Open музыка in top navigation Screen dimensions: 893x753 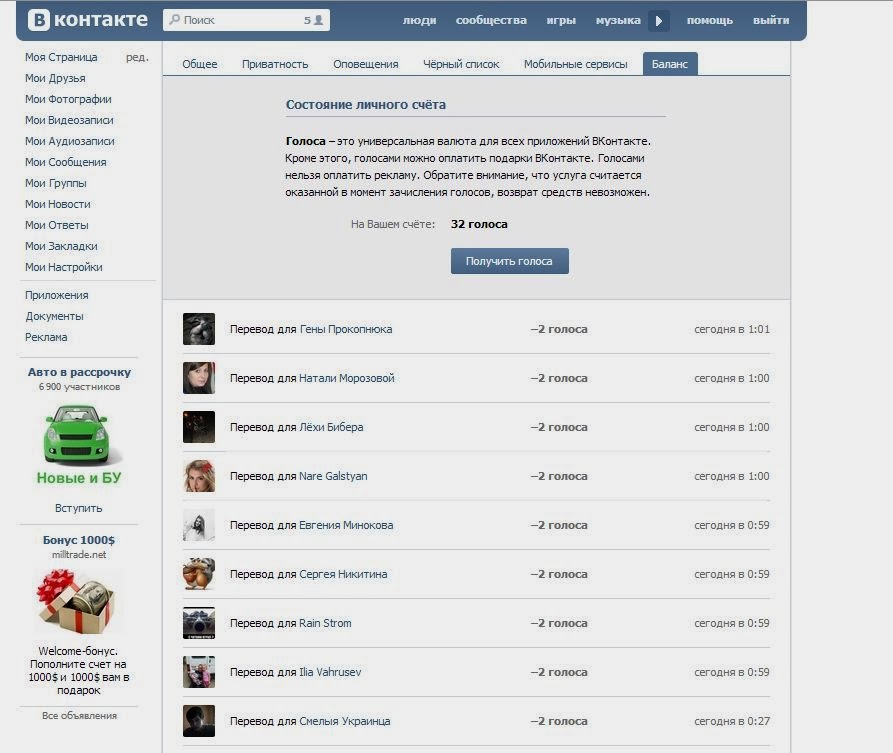click(618, 21)
